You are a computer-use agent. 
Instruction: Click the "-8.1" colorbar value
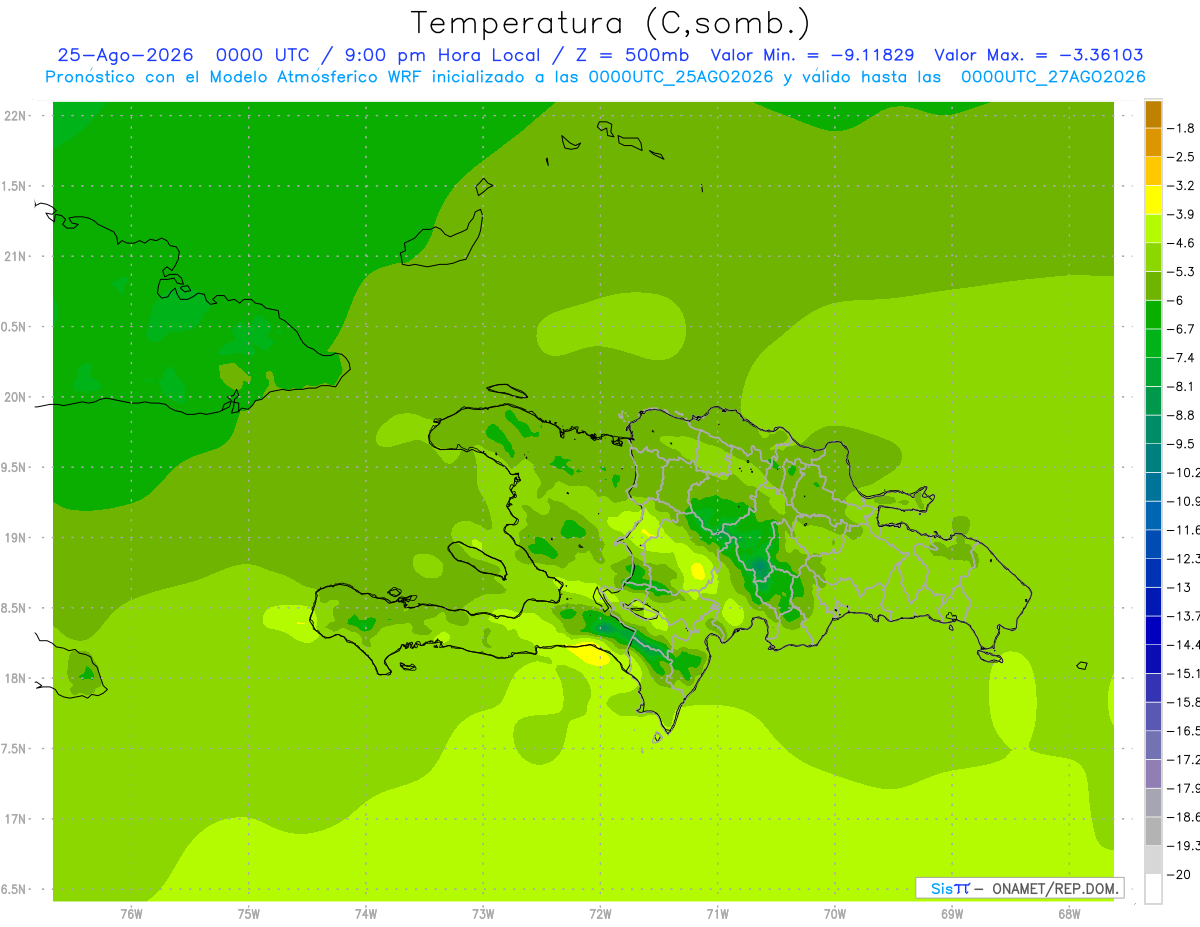[x=1181, y=386]
